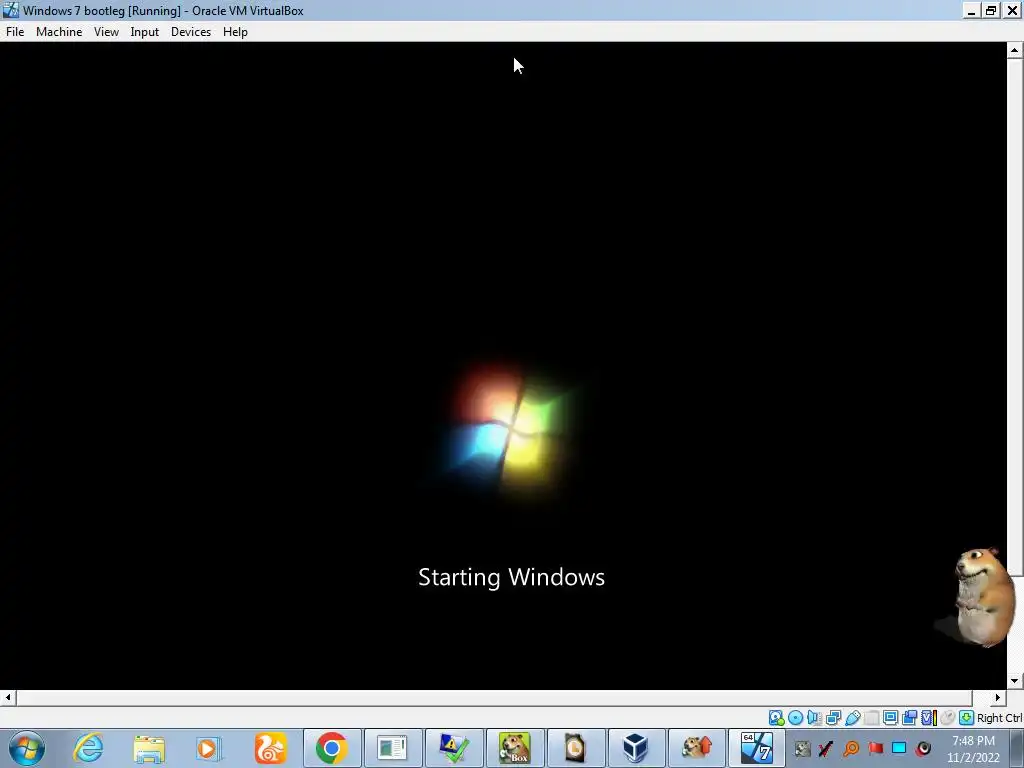Open the Machine menu
The height and width of the screenshot is (768, 1024).
[59, 32]
